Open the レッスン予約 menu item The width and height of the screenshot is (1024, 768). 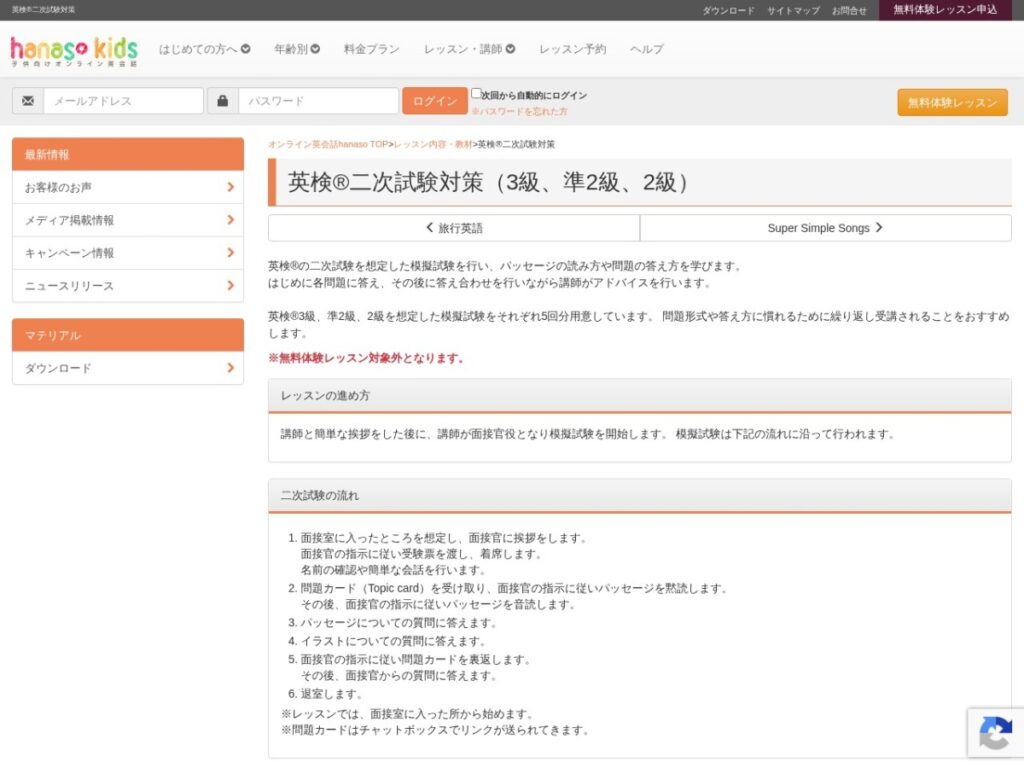pyautogui.click(x=572, y=49)
